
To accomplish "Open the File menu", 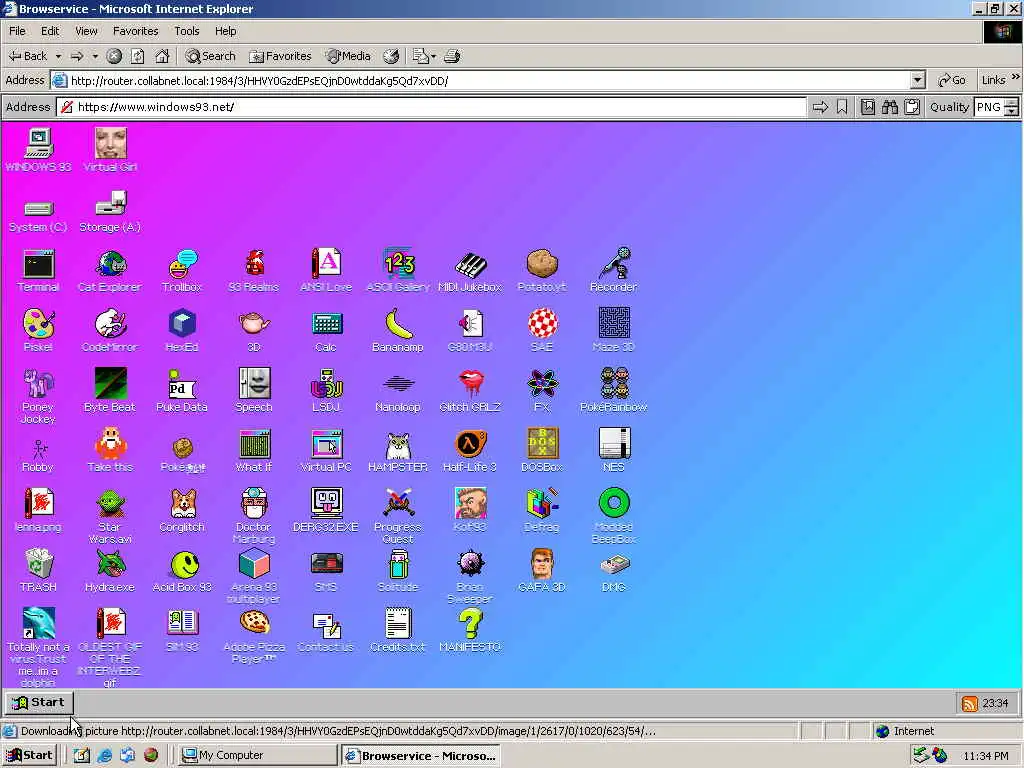I will point(18,31).
